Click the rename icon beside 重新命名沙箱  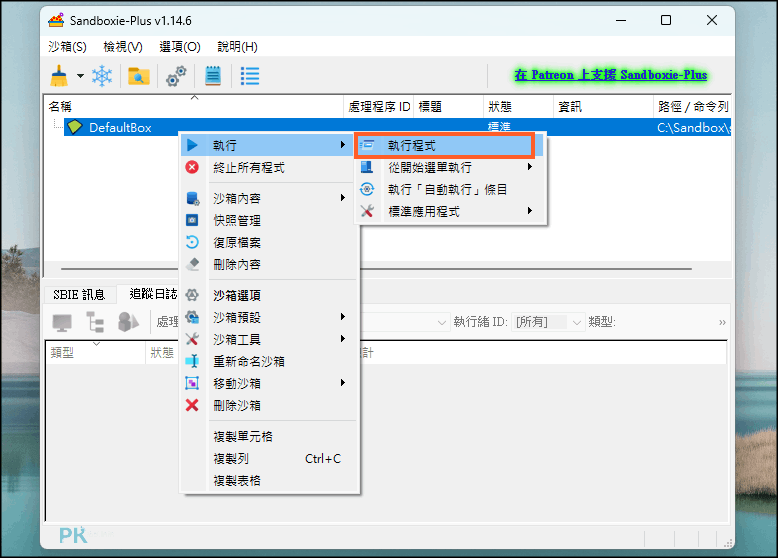point(192,361)
